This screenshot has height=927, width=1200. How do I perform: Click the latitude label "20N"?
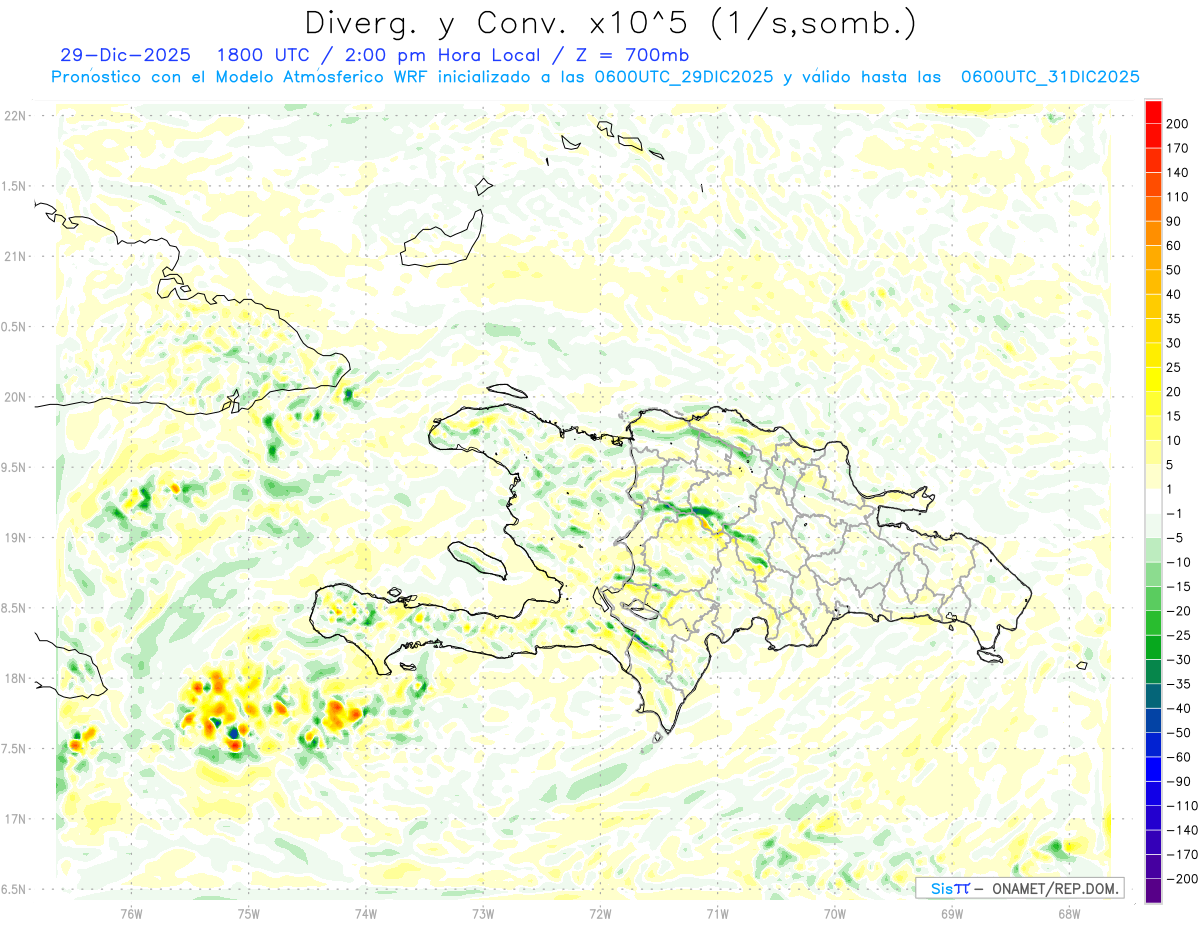click(x=15, y=397)
